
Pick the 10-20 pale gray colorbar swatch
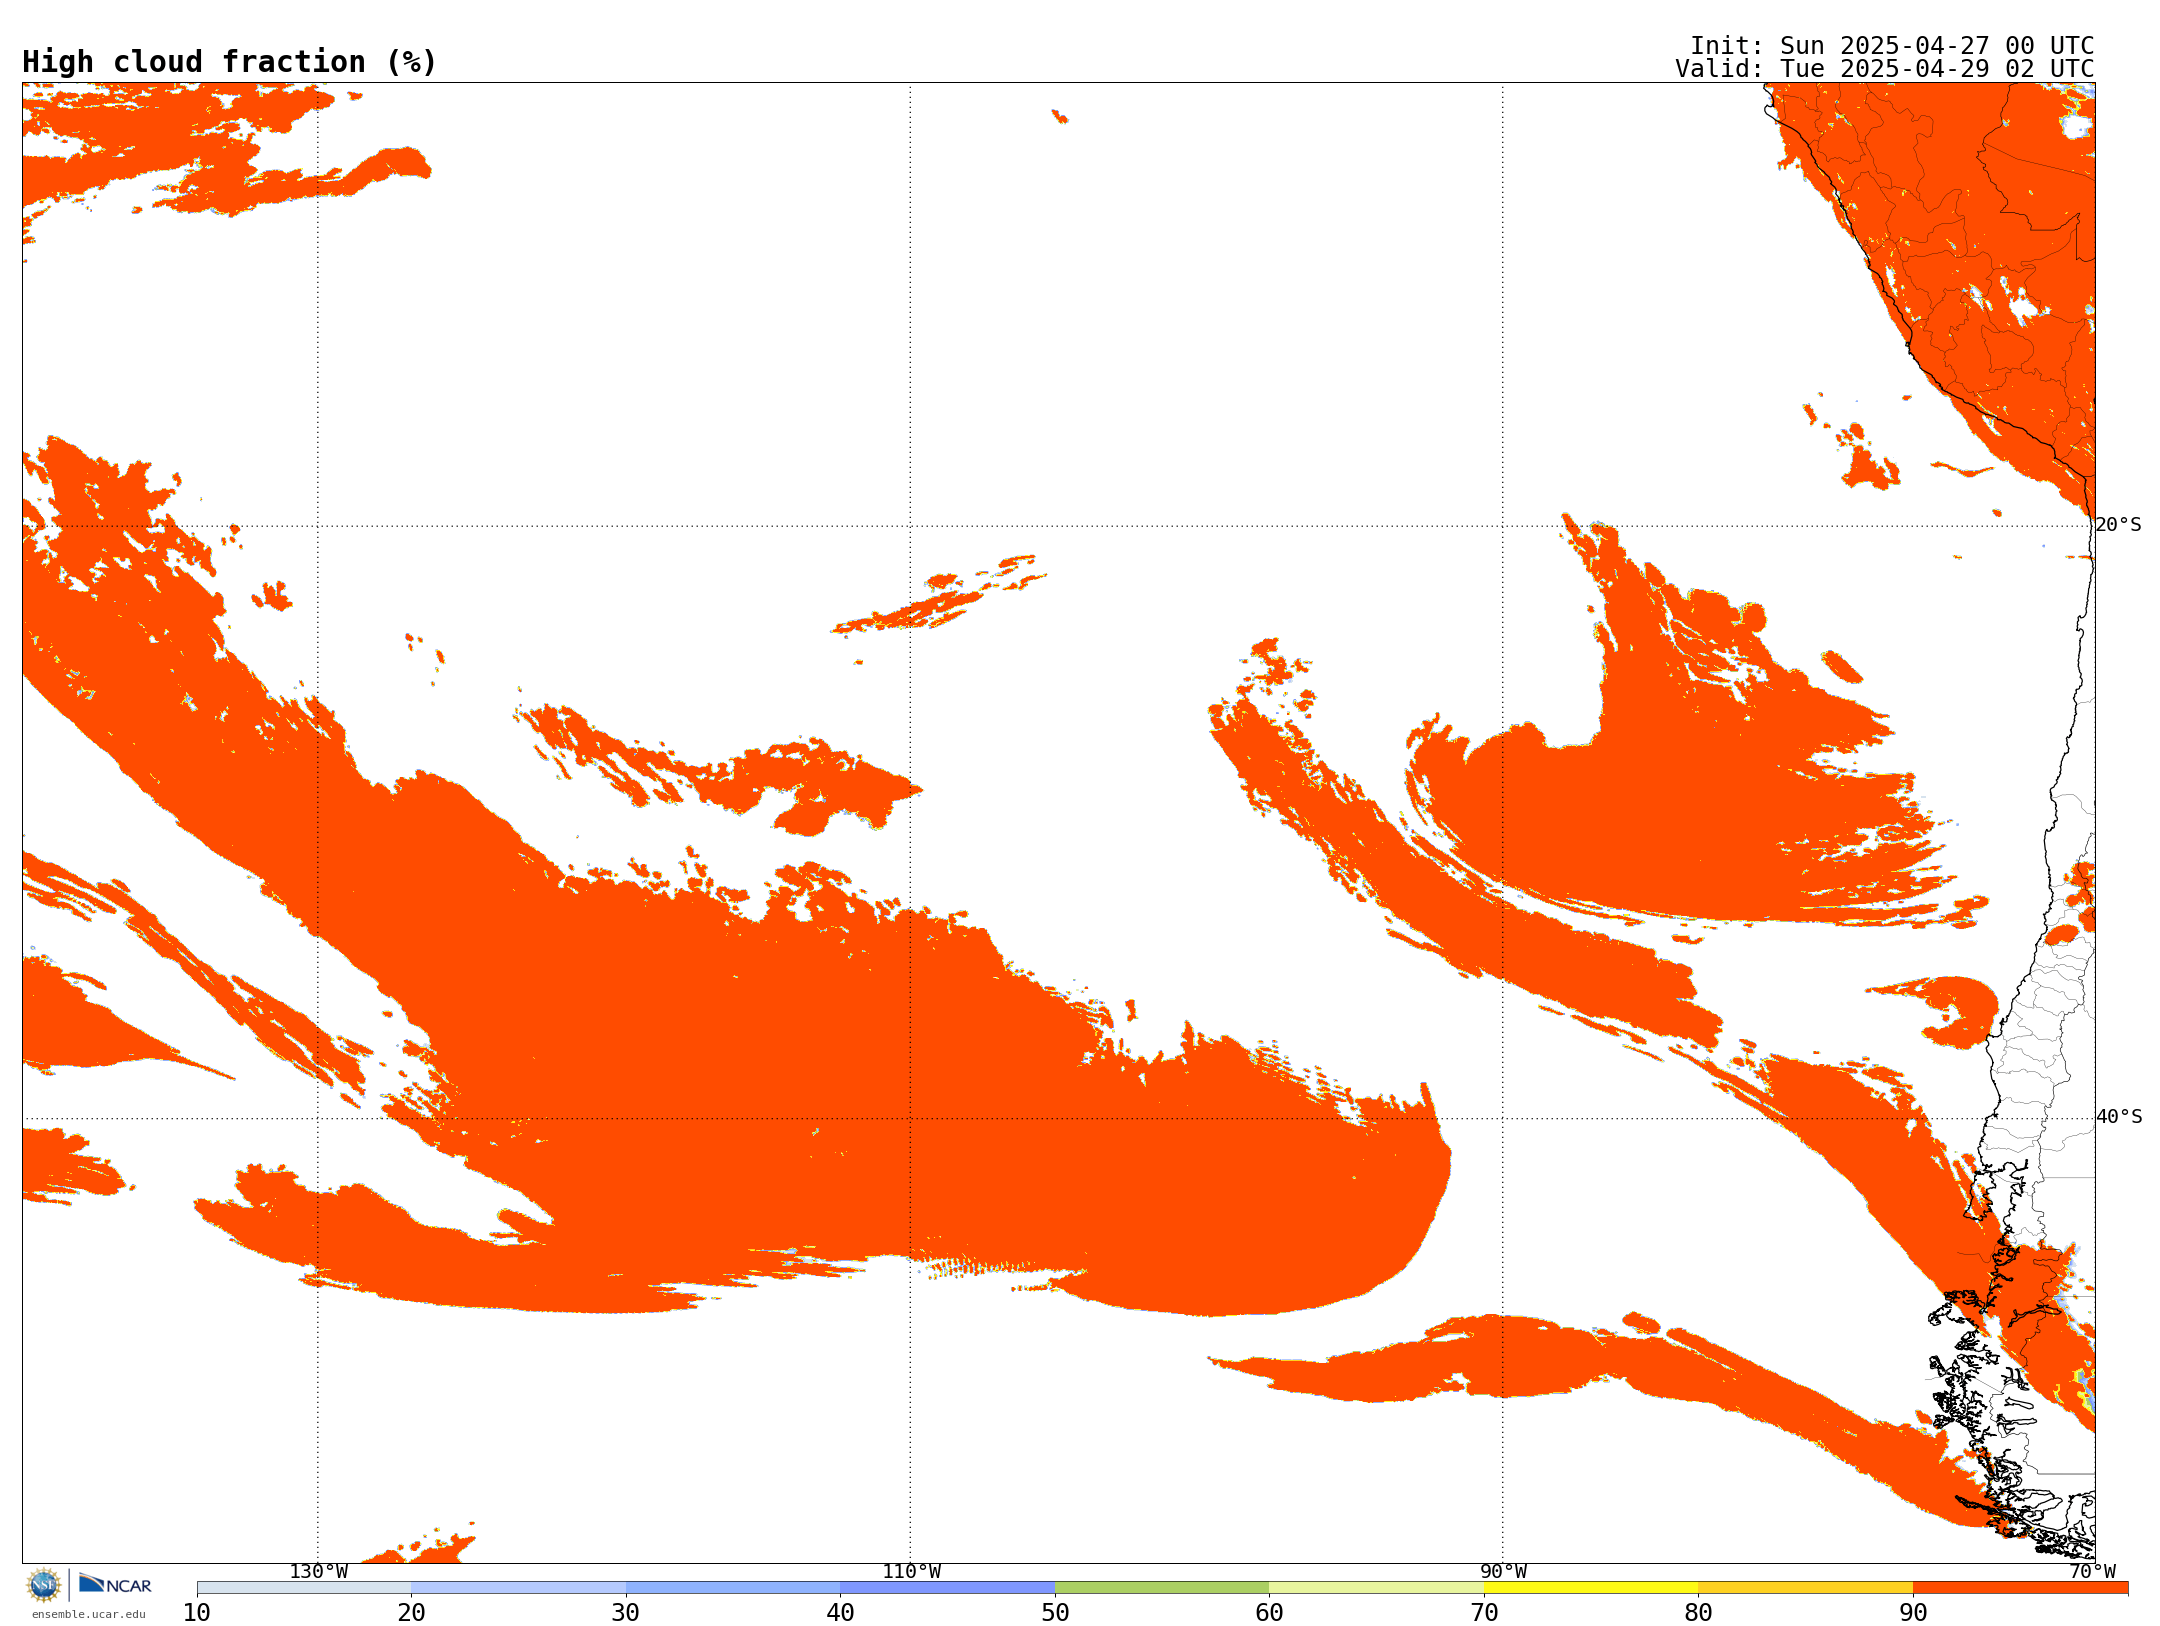(304, 1588)
